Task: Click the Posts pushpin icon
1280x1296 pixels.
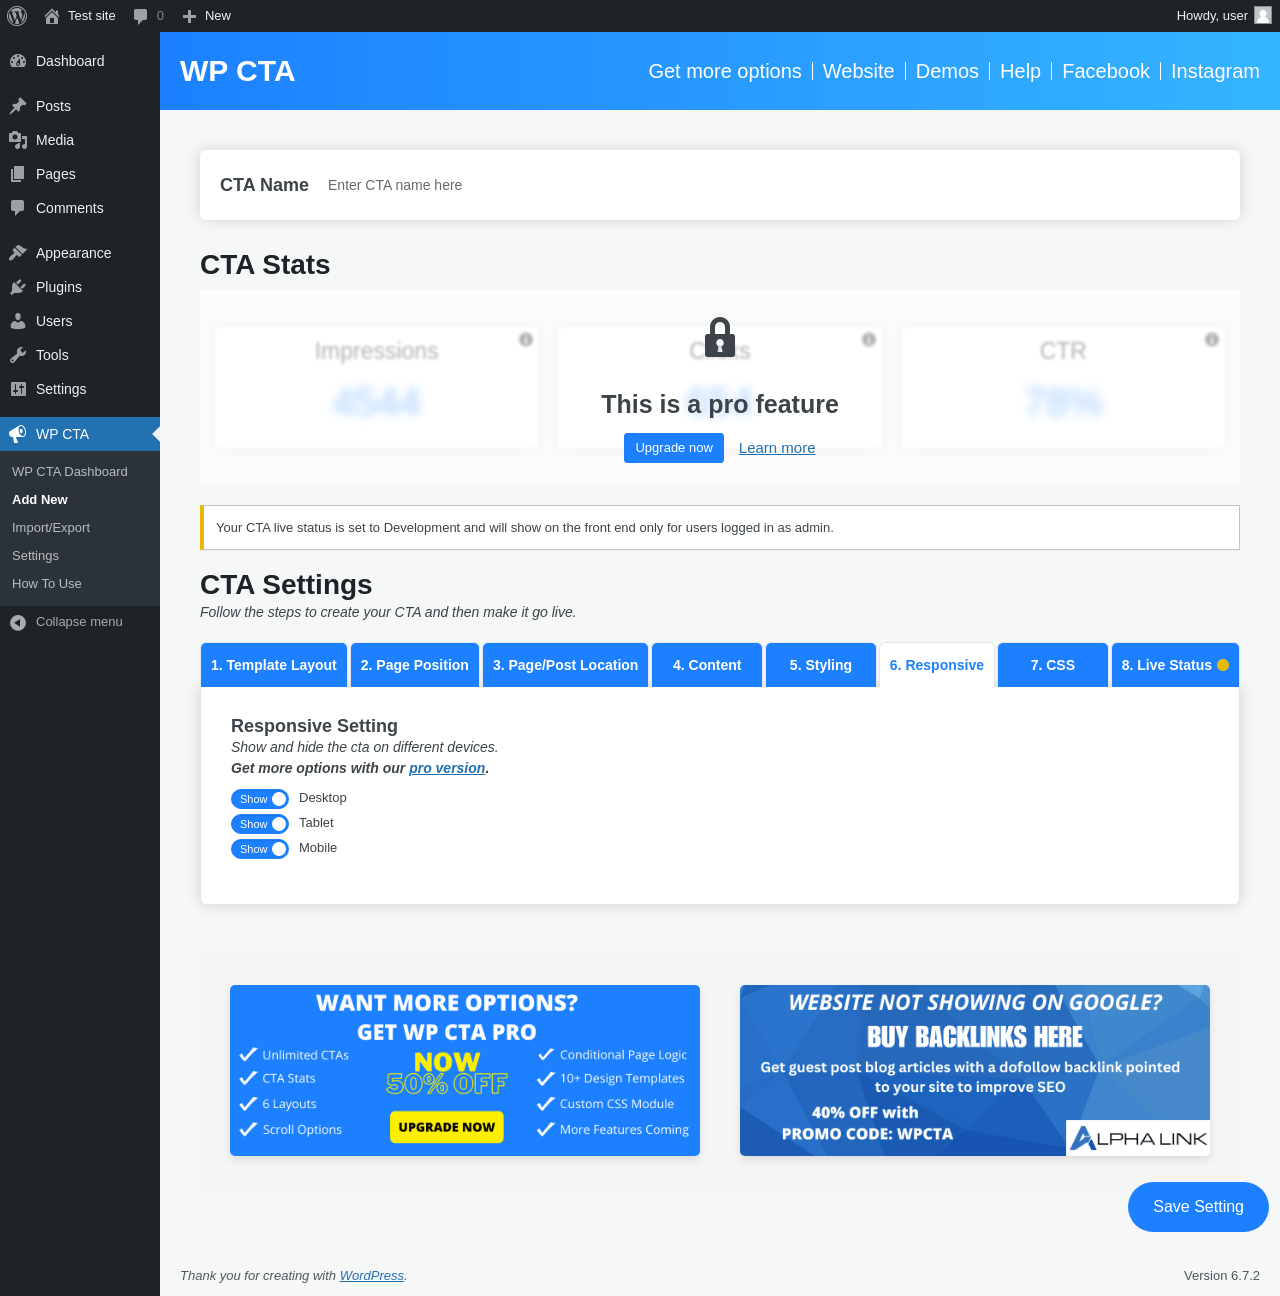Action: pyautogui.click(x=18, y=106)
